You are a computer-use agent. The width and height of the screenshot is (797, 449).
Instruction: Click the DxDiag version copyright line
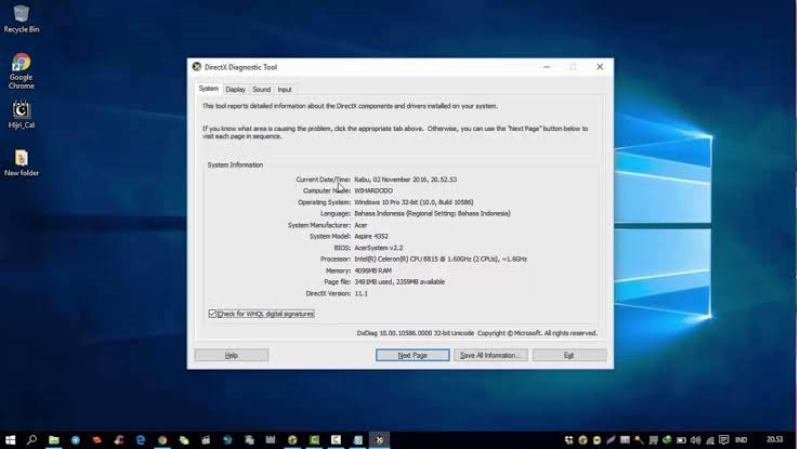coord(477,333)
